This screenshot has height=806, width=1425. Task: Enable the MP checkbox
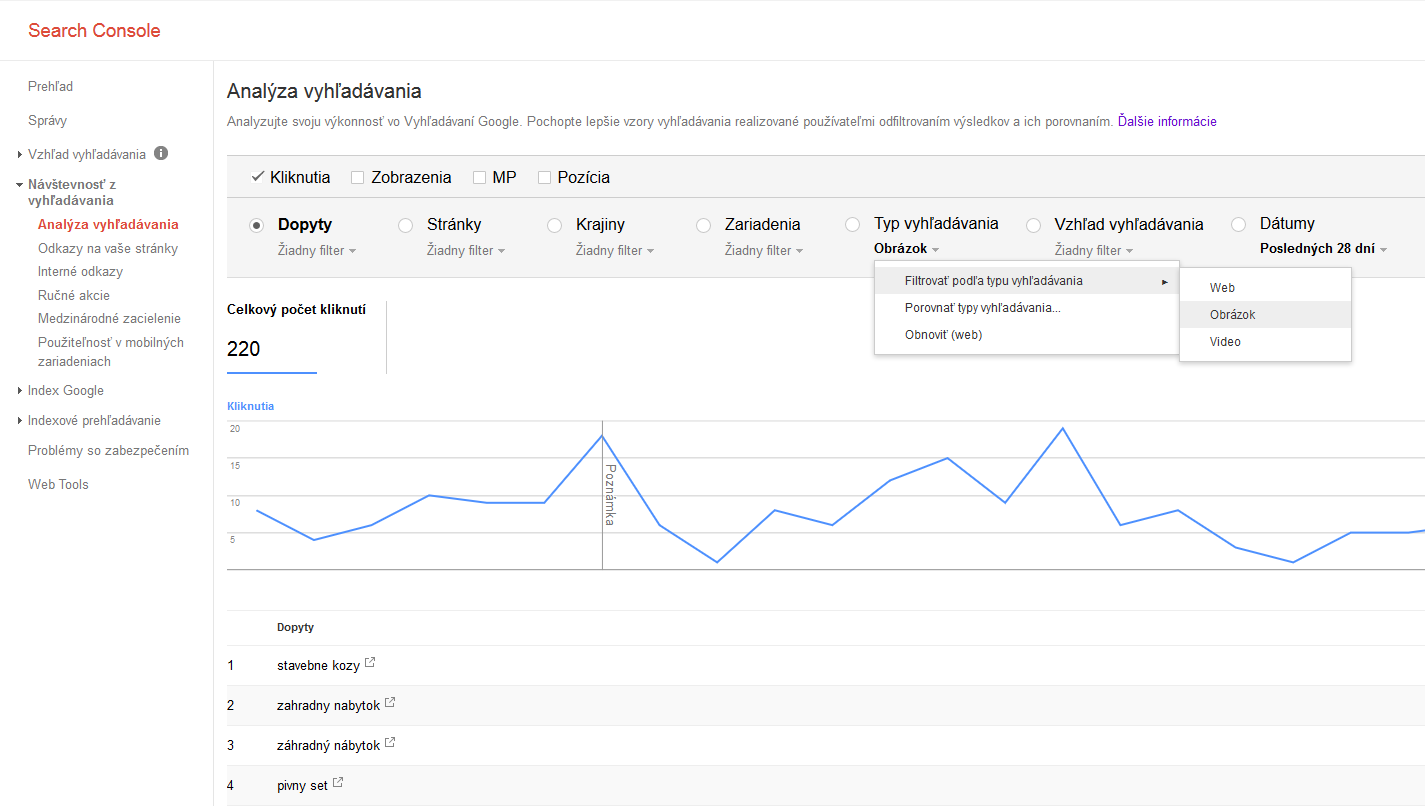[479, 178]
